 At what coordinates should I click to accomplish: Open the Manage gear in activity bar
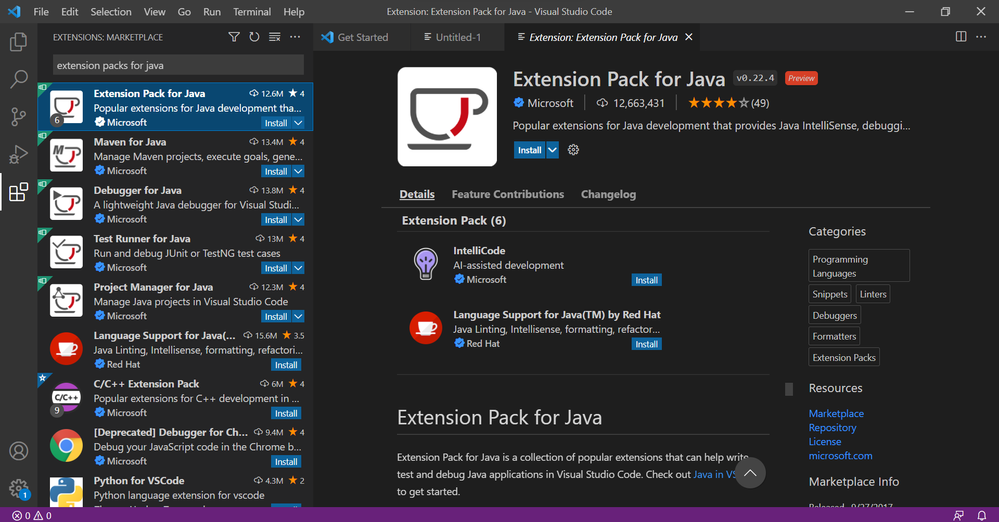click(x=18, y=489)
